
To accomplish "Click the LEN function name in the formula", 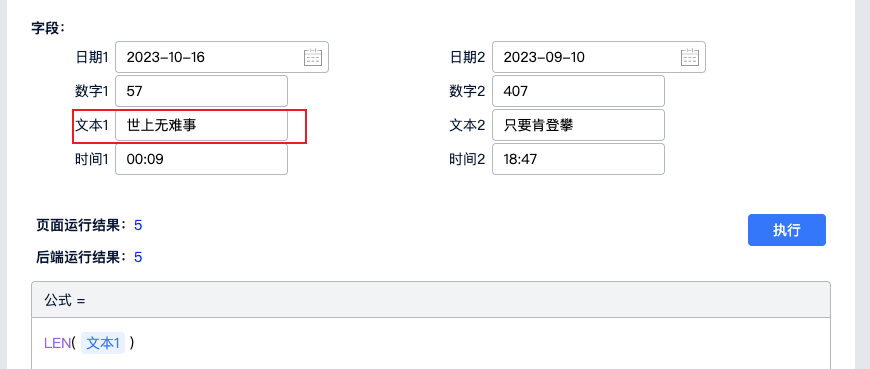I will [58, 343].
